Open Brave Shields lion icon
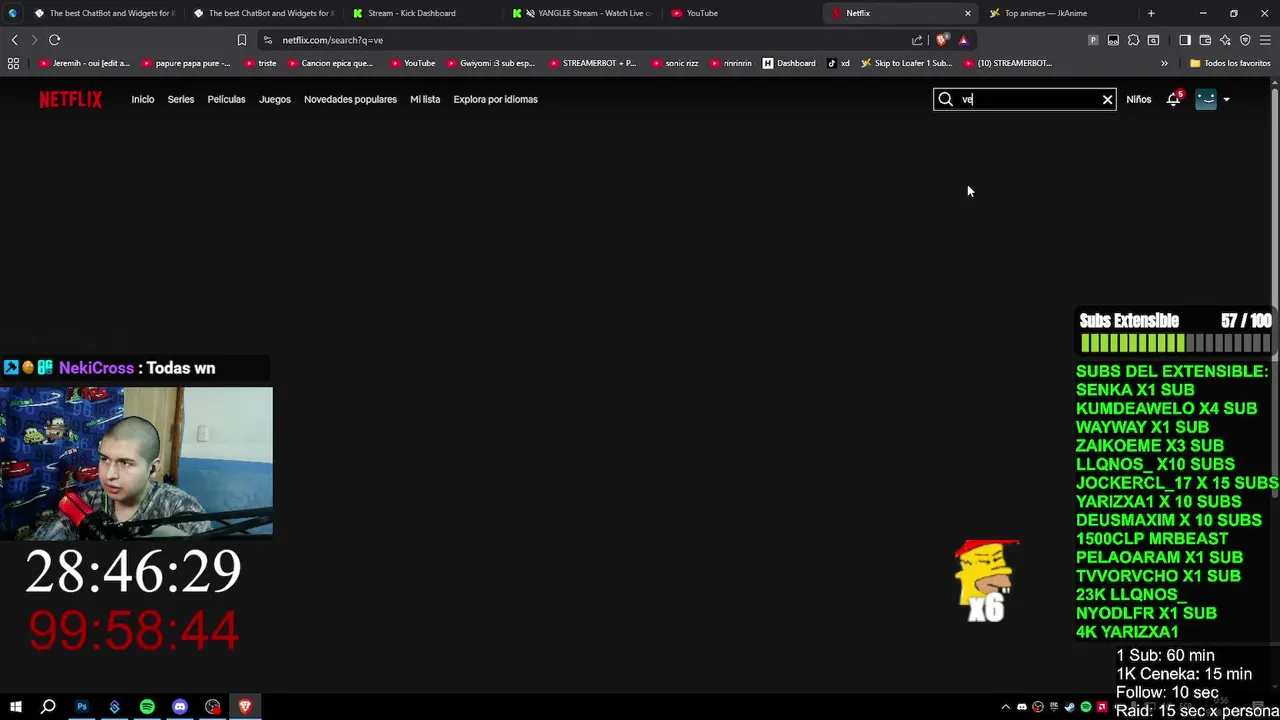1280x720 pixels. point(942,40)
